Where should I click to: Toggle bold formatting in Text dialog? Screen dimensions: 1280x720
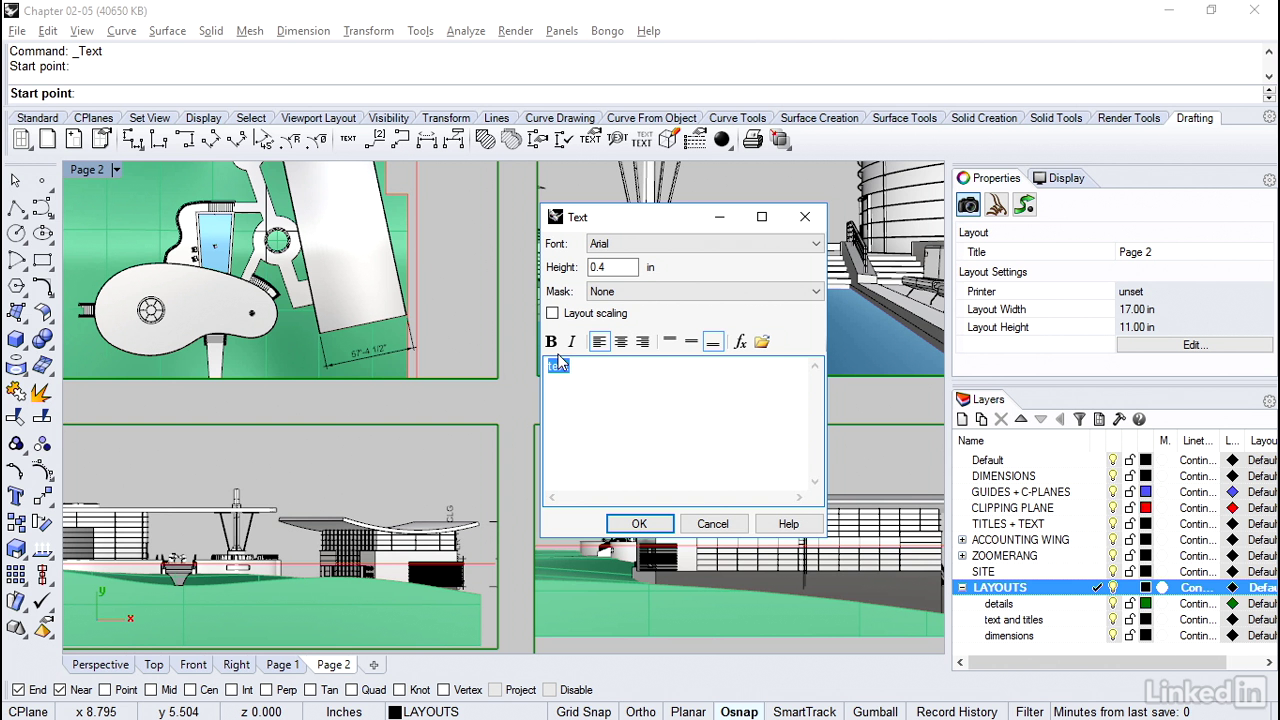click(551, 342)
